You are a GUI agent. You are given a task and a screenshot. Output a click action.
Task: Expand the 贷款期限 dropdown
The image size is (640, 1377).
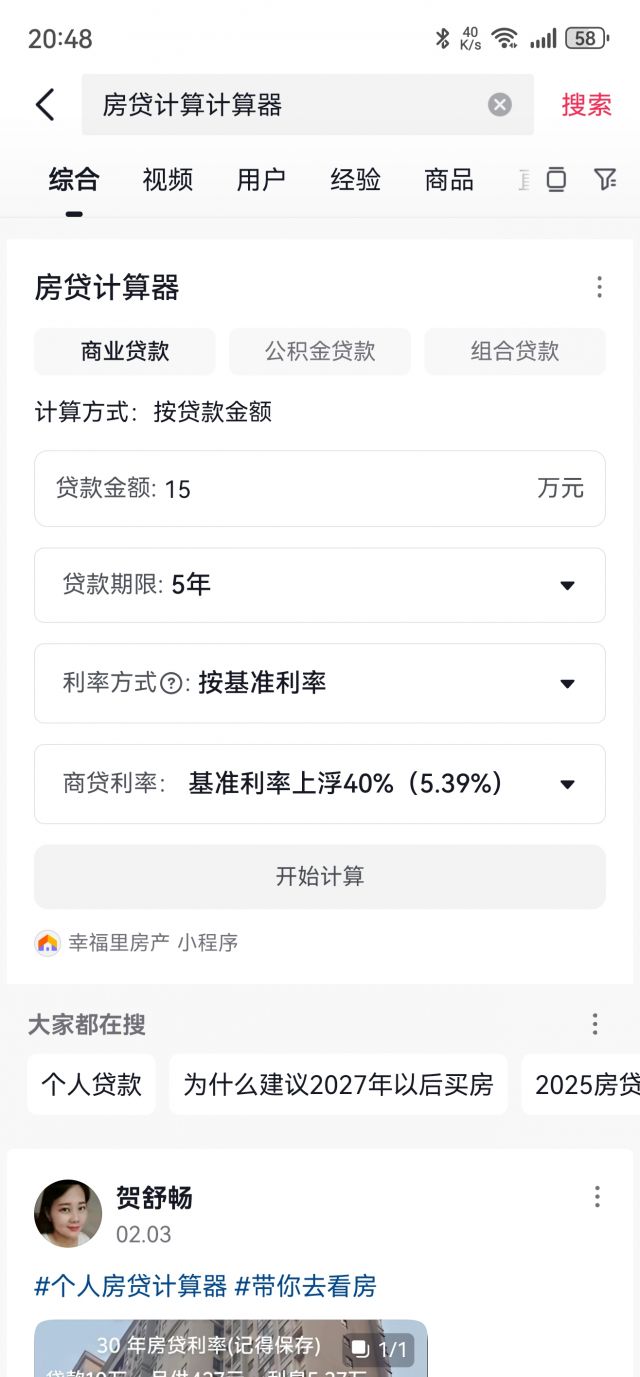567,585
